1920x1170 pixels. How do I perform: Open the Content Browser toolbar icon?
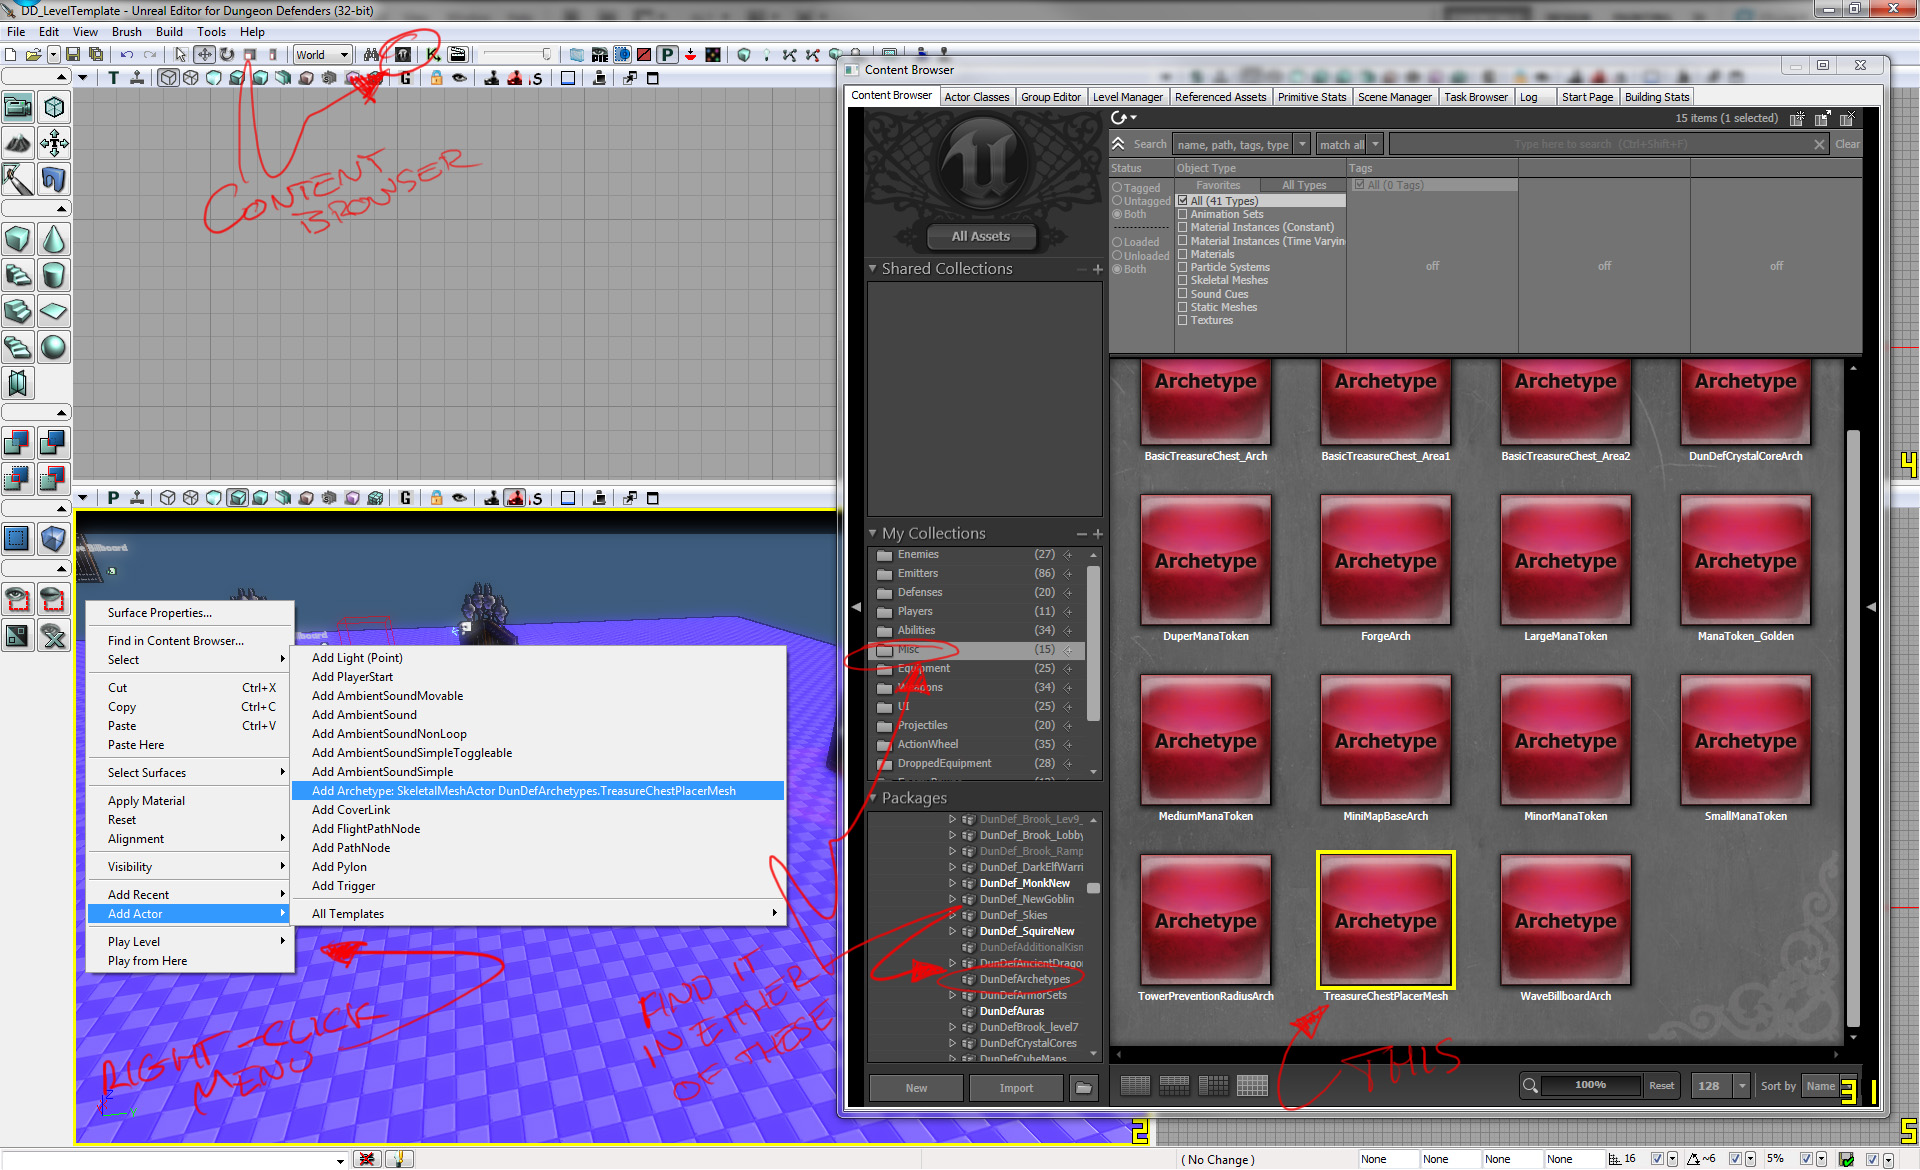click(402, 54)
